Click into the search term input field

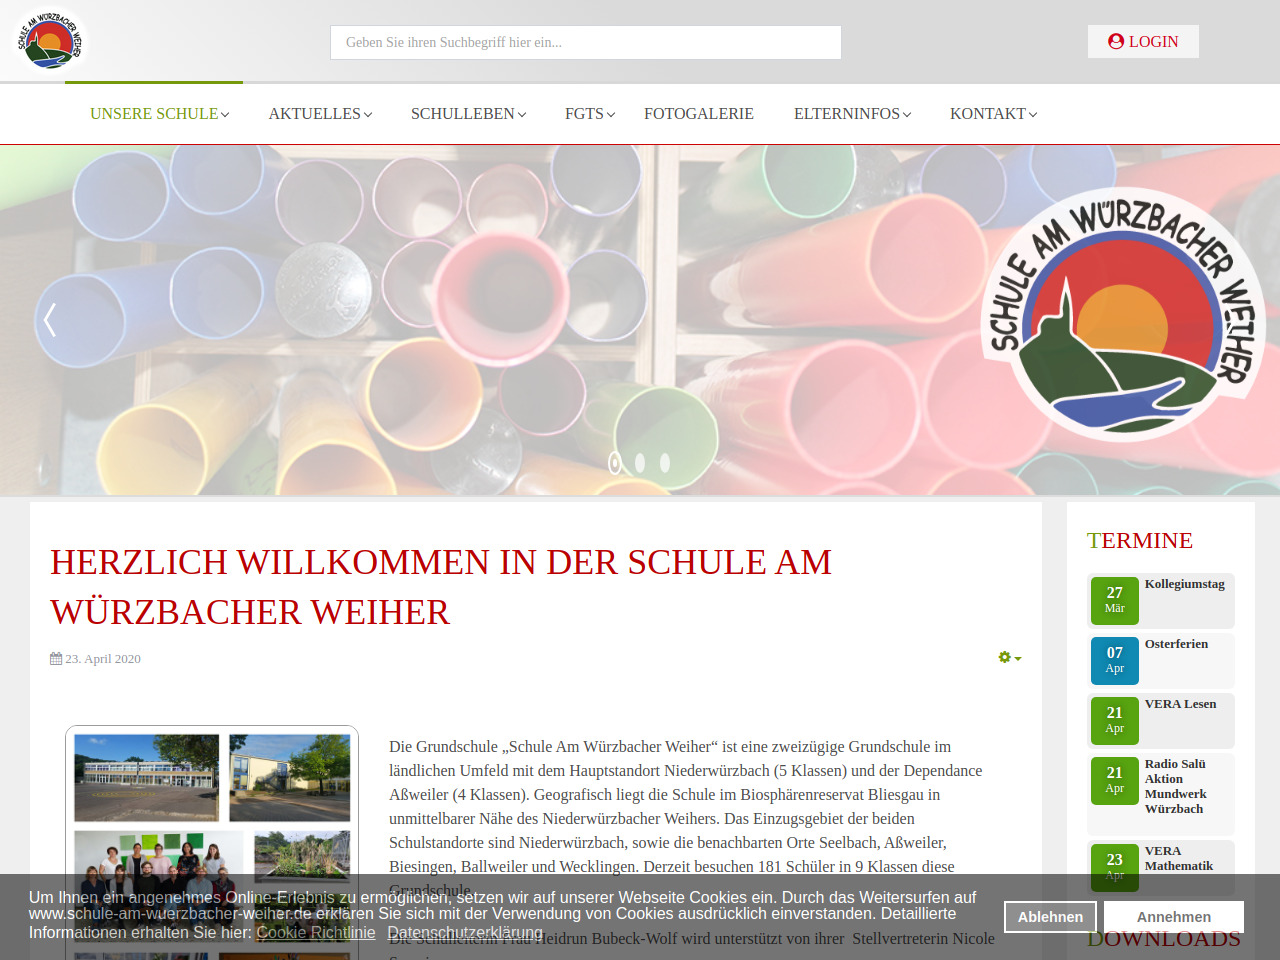coord(585,42)
